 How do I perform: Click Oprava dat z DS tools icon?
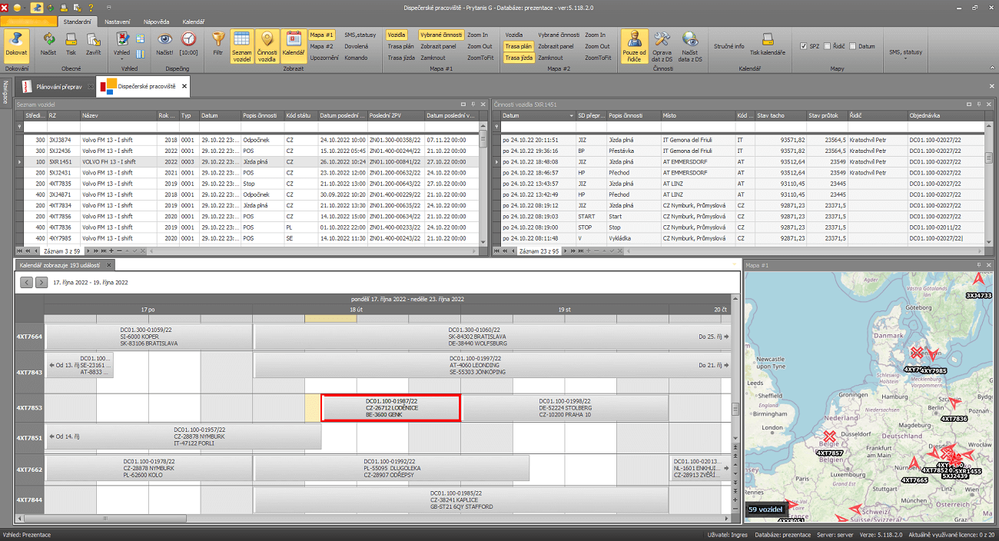(x=662, y=43)
